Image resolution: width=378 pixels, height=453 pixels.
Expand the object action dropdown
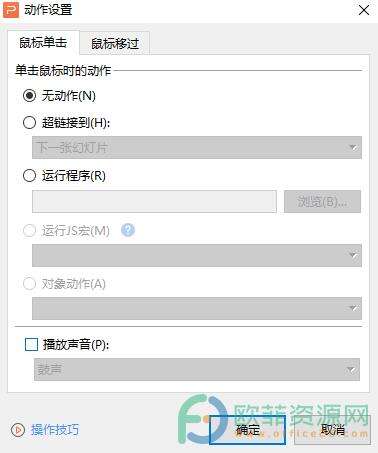pyautogui.click(x=197, y=308)
